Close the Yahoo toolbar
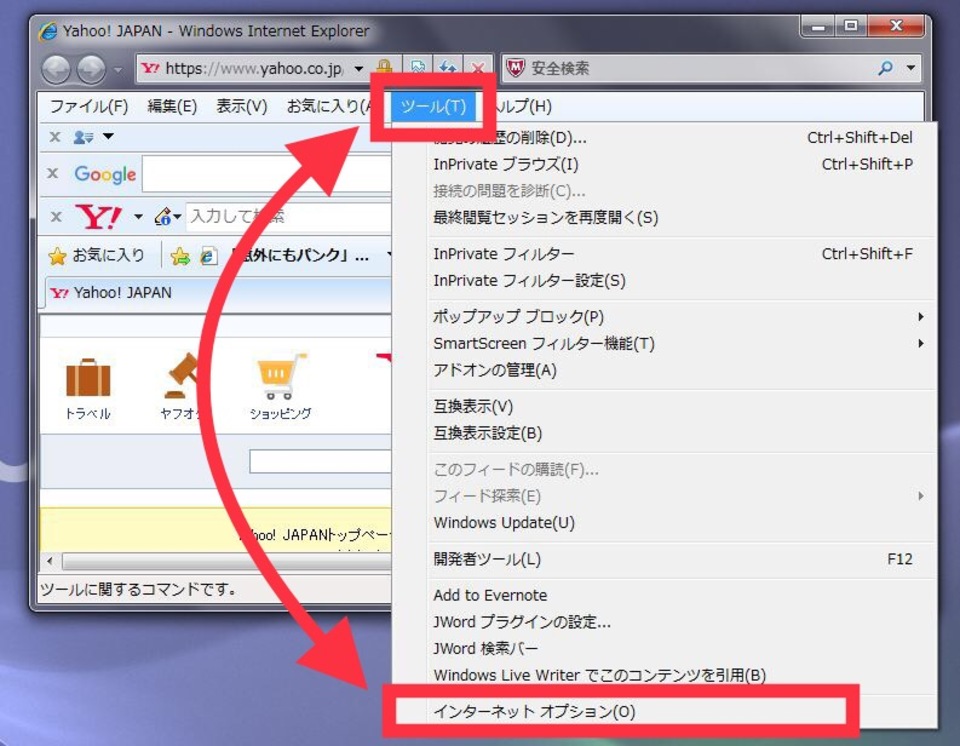960x746 pixels. [56, 216]
